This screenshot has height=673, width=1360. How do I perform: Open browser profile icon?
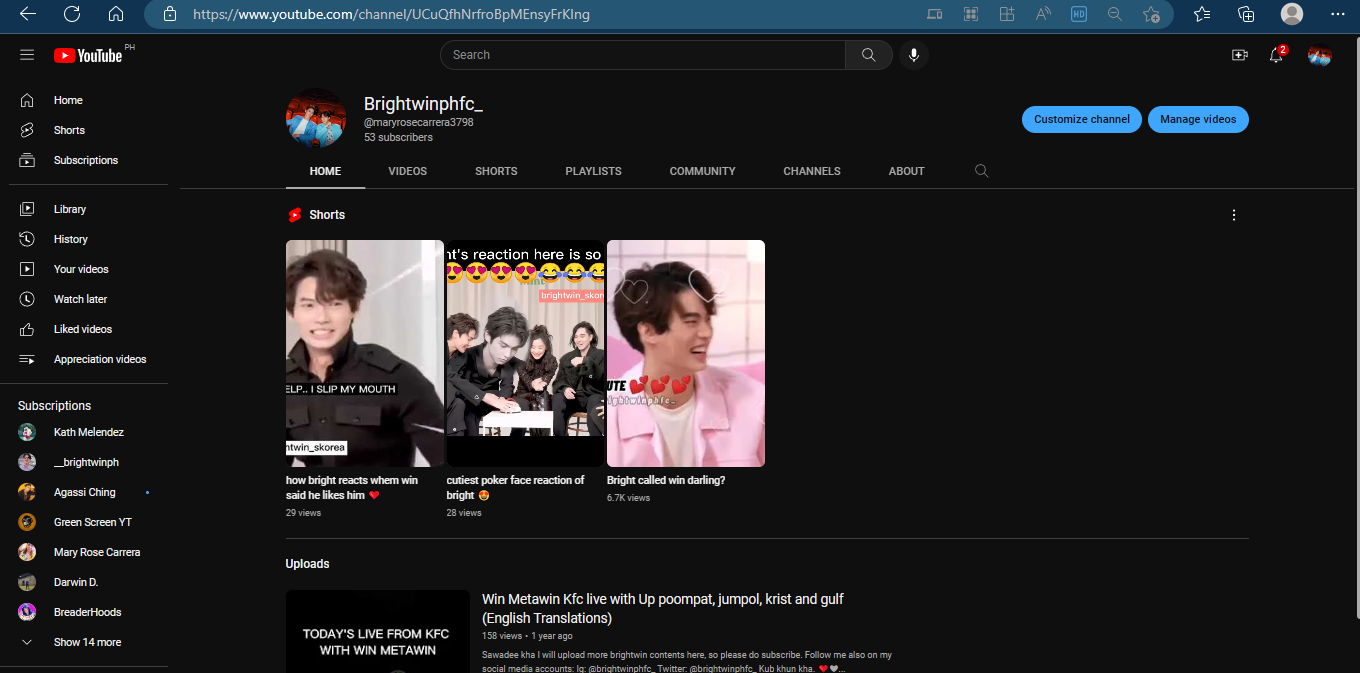1292,14
